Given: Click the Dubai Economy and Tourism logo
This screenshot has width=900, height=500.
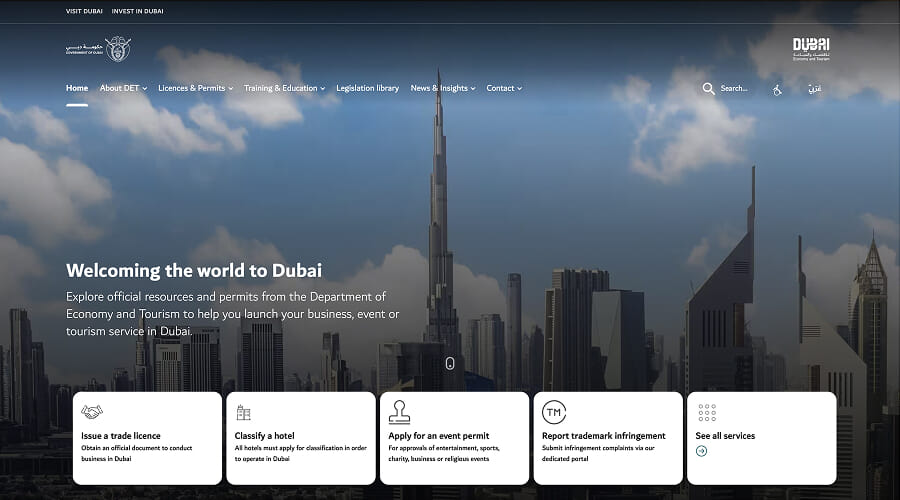Looking at the screenshot, I should (811, 49).
